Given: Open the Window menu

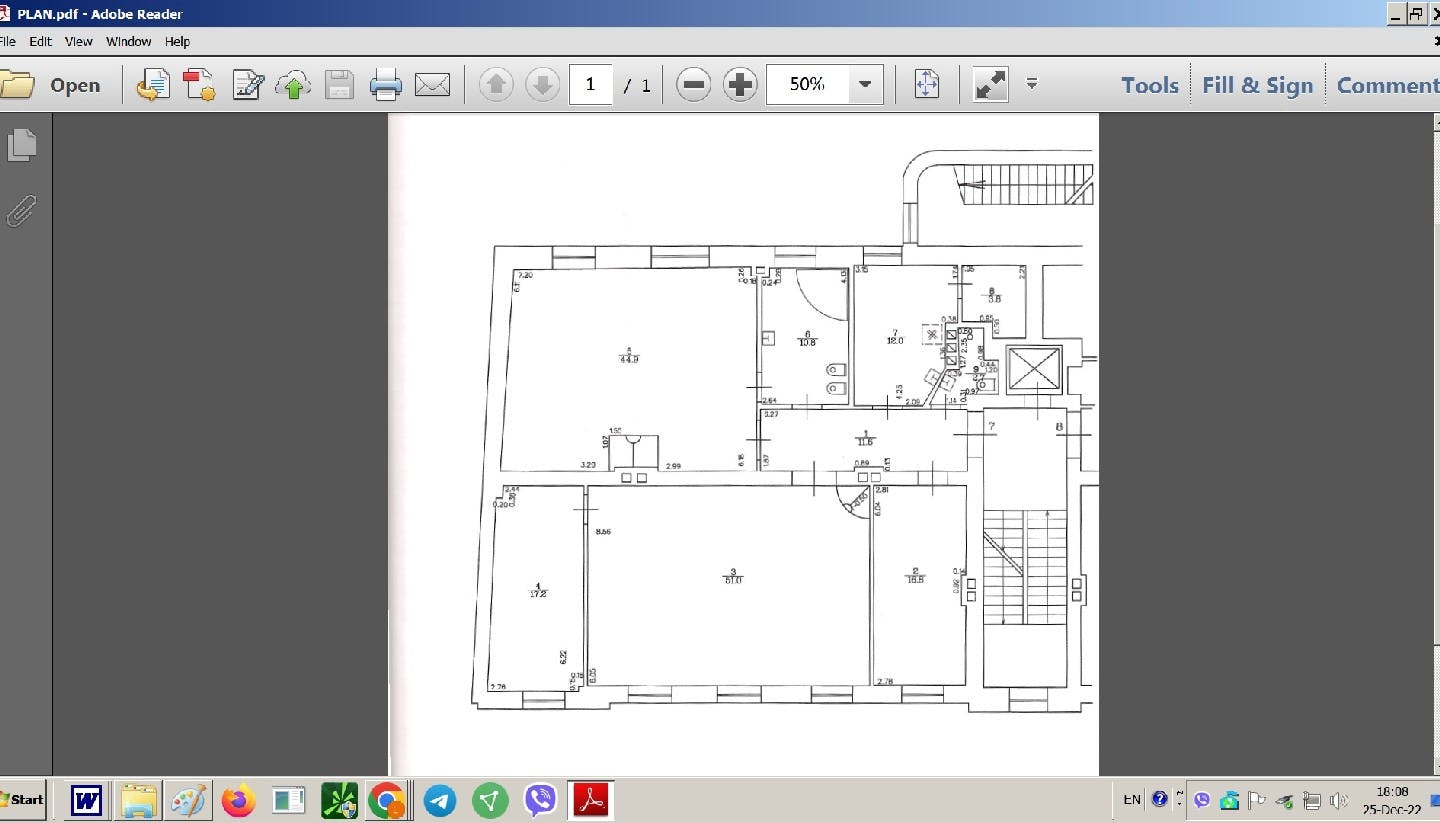Looking at the screenshot, I should tap(128, 41).
